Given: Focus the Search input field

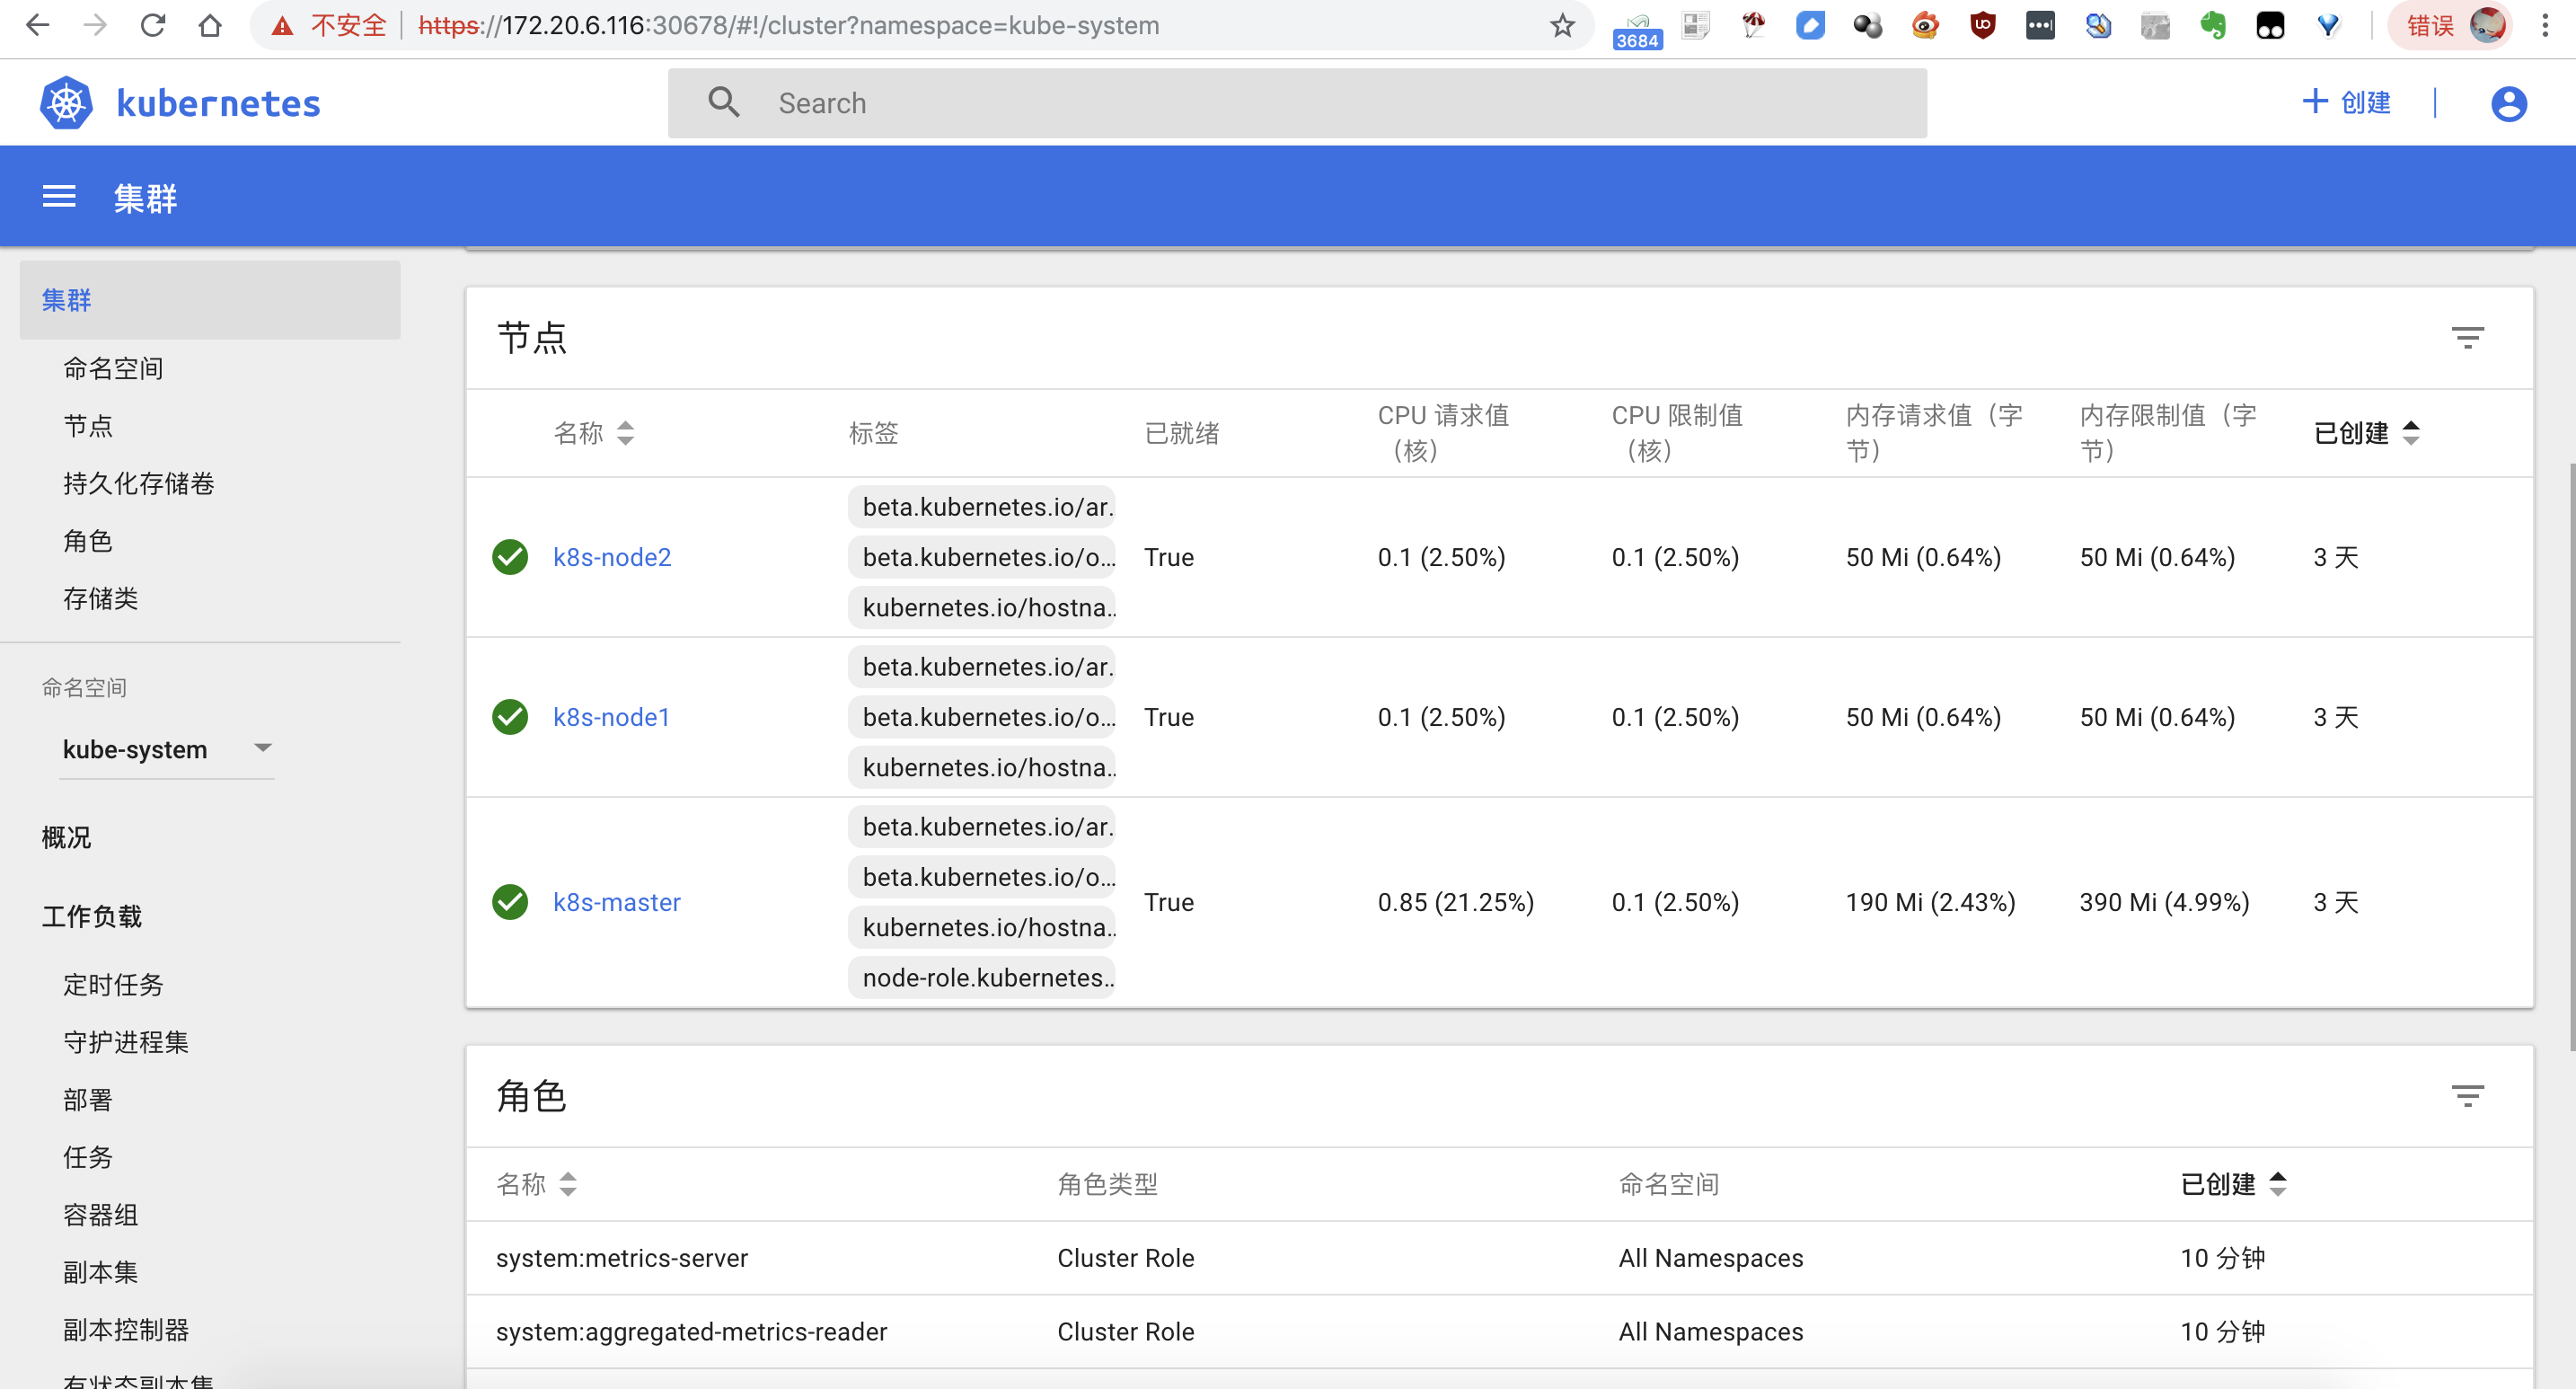Looking at the screenshot, I should [1300, 103].
